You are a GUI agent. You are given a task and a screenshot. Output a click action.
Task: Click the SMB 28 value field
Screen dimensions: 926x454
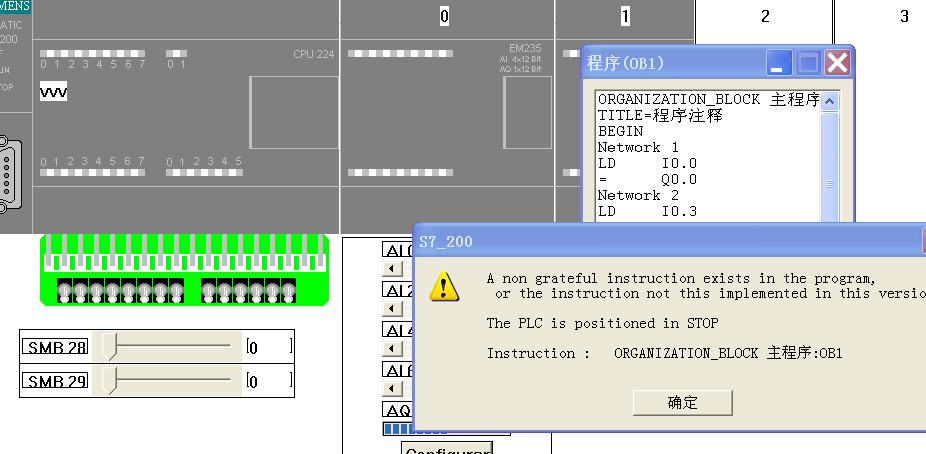click(269, 347)
